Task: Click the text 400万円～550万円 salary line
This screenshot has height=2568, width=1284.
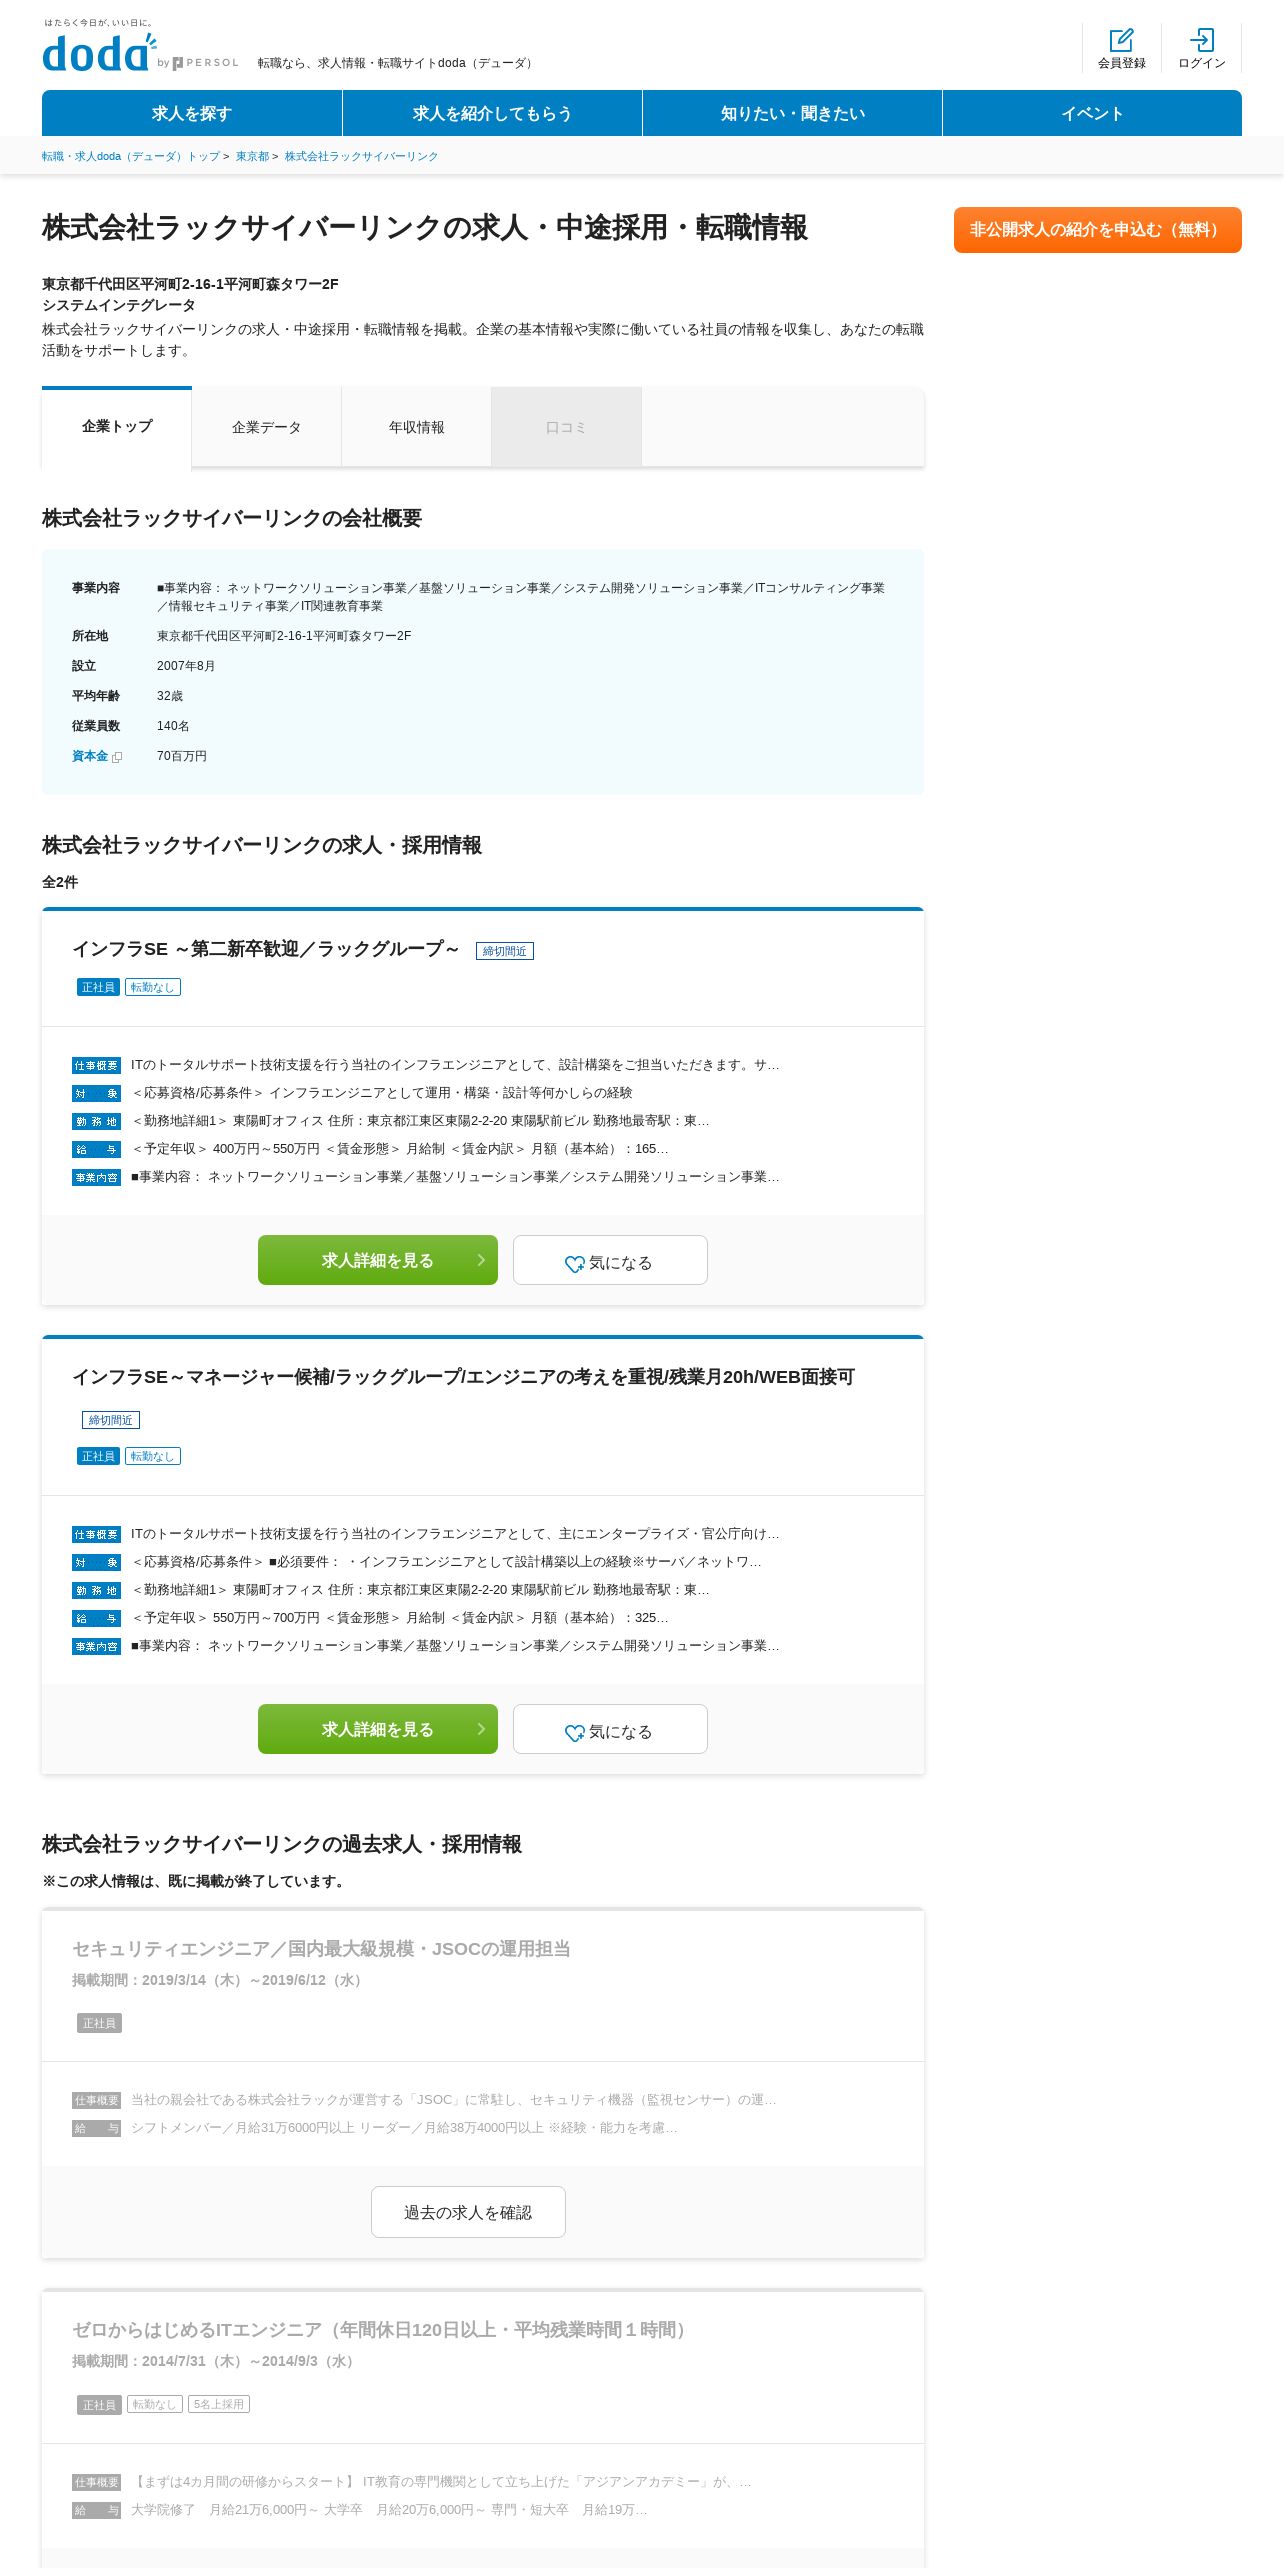Action: (400, 1149)
